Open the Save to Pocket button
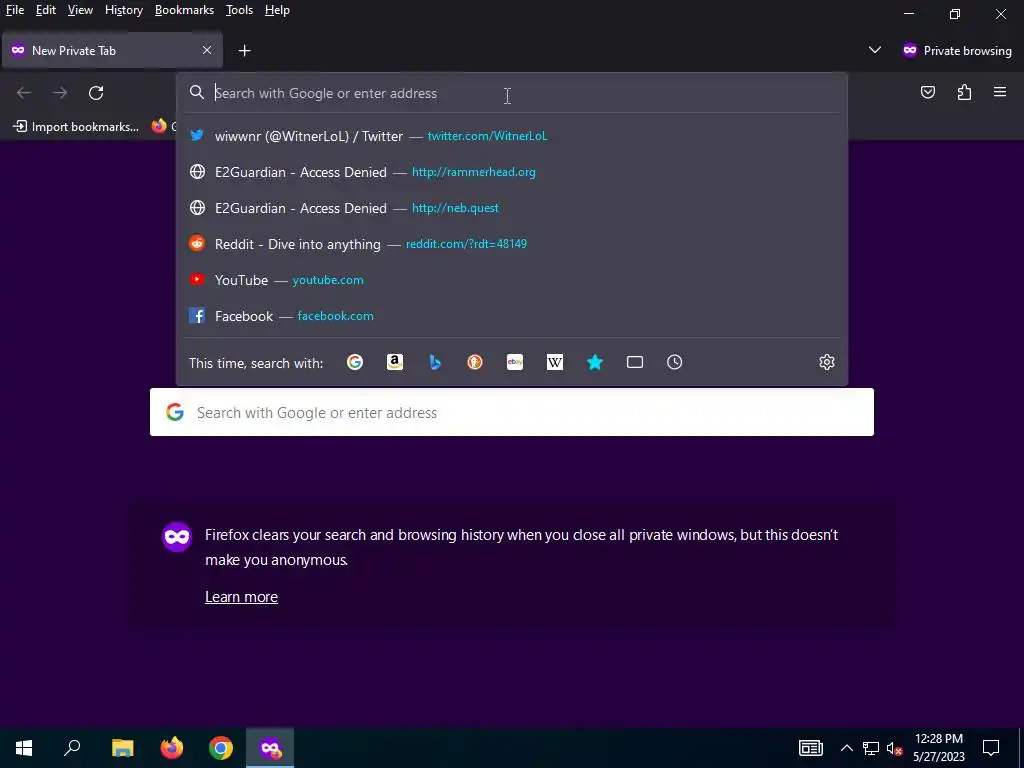 [x=928, y=93]
